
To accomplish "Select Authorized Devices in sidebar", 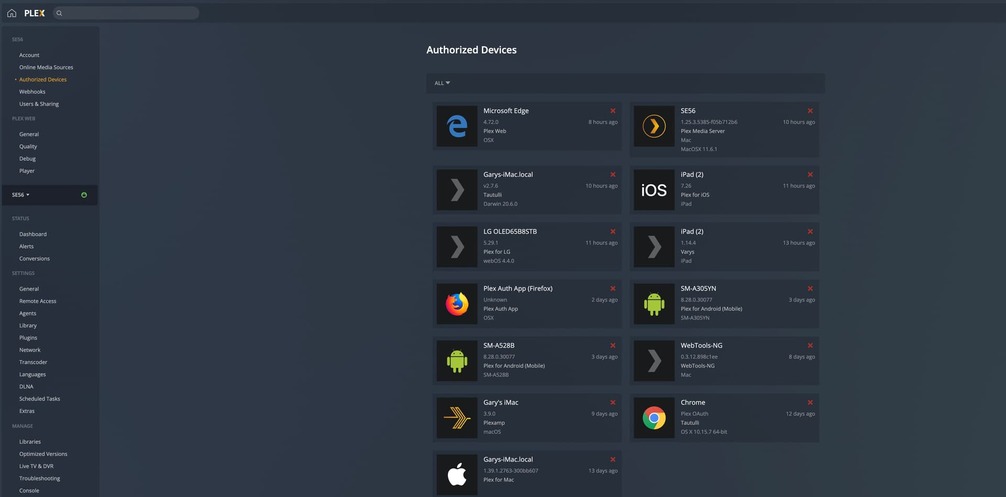I will click(43, 80).
